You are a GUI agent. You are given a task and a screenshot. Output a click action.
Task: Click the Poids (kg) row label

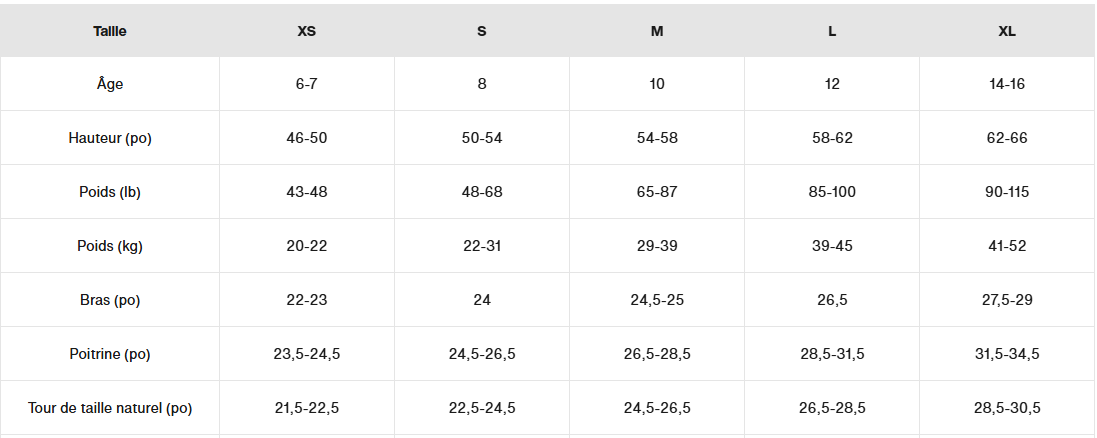click(110, 246)
